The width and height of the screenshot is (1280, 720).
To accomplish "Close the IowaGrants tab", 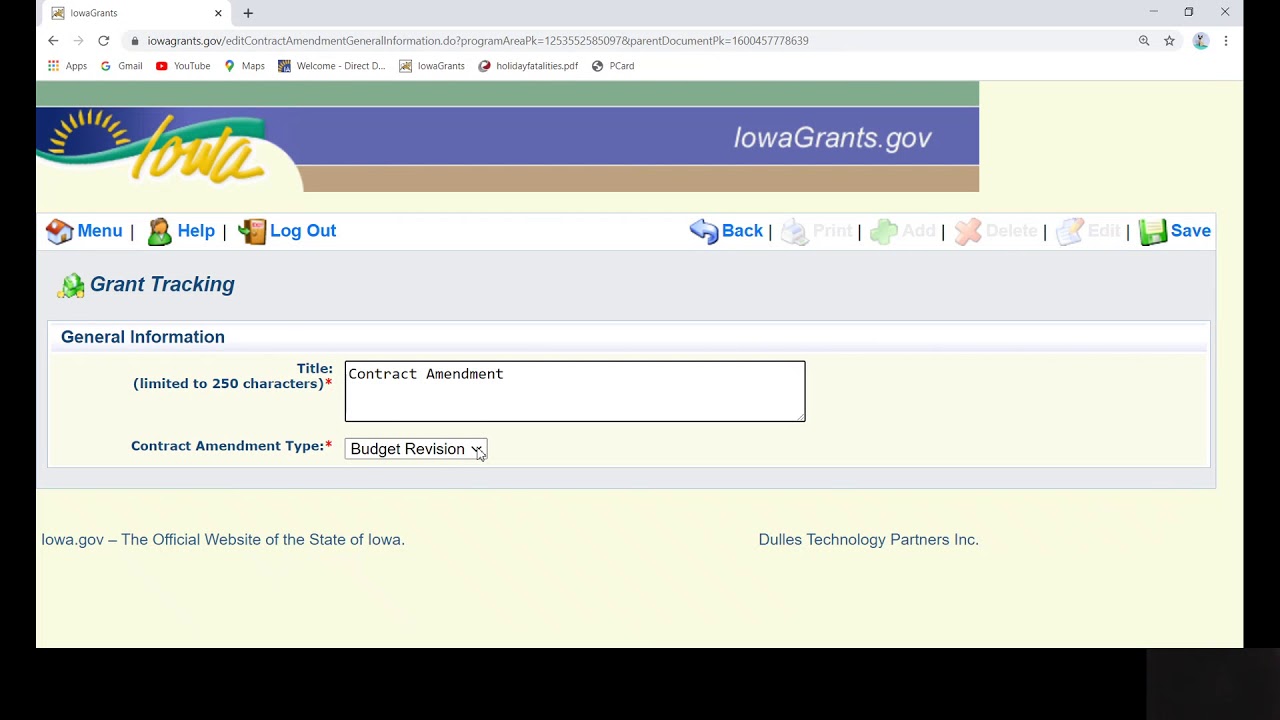I will [218, 13].
